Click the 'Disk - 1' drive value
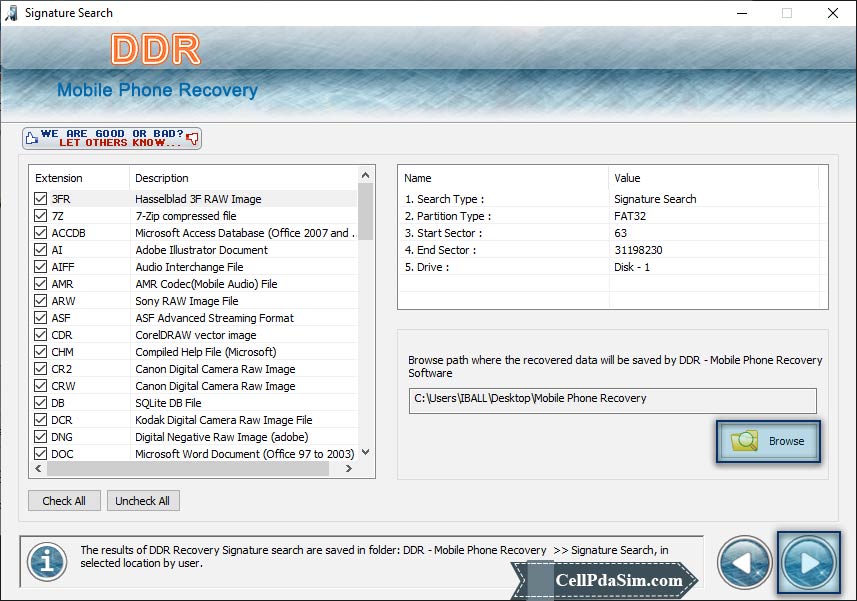The height and width of the screenshot is (601, 857). 632,267
